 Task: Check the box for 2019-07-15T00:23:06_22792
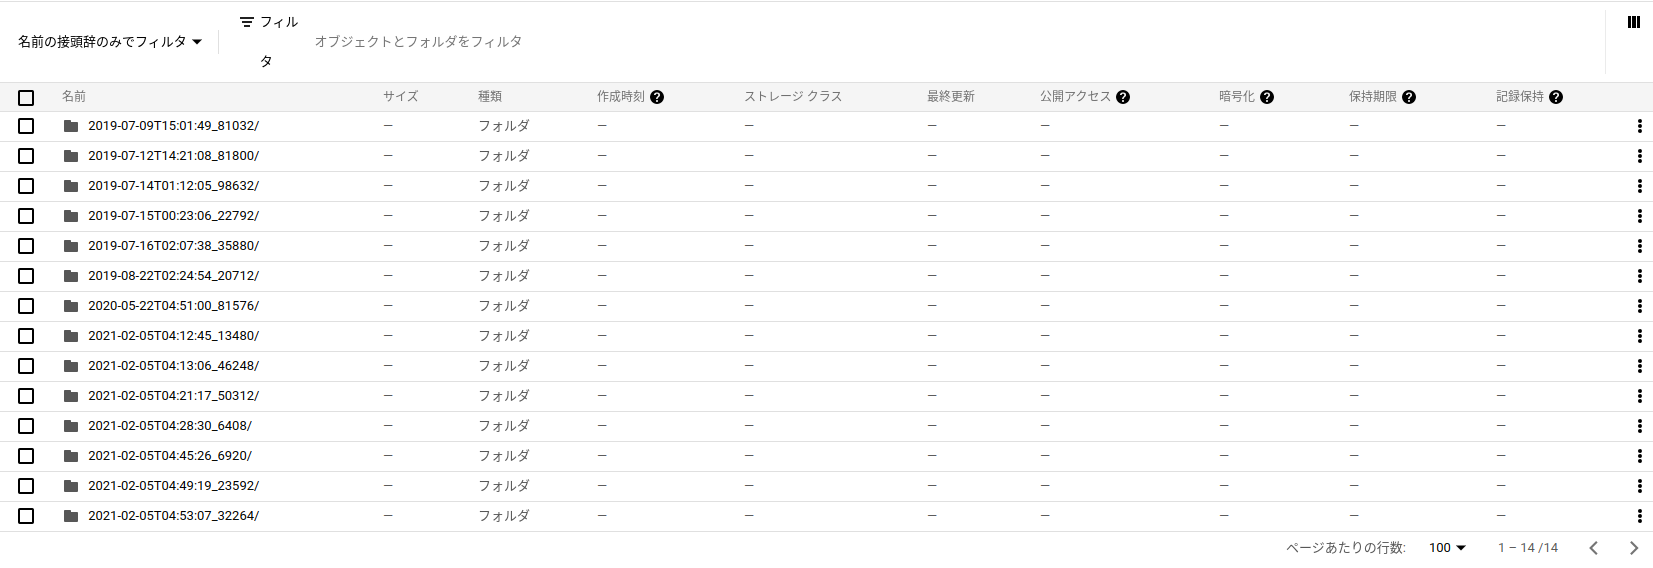26,216
